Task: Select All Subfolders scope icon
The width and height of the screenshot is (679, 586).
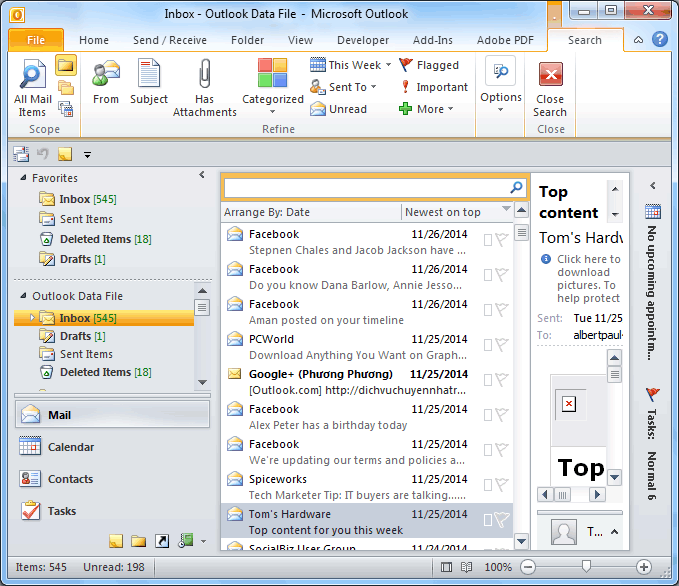Action: [66, 87]
